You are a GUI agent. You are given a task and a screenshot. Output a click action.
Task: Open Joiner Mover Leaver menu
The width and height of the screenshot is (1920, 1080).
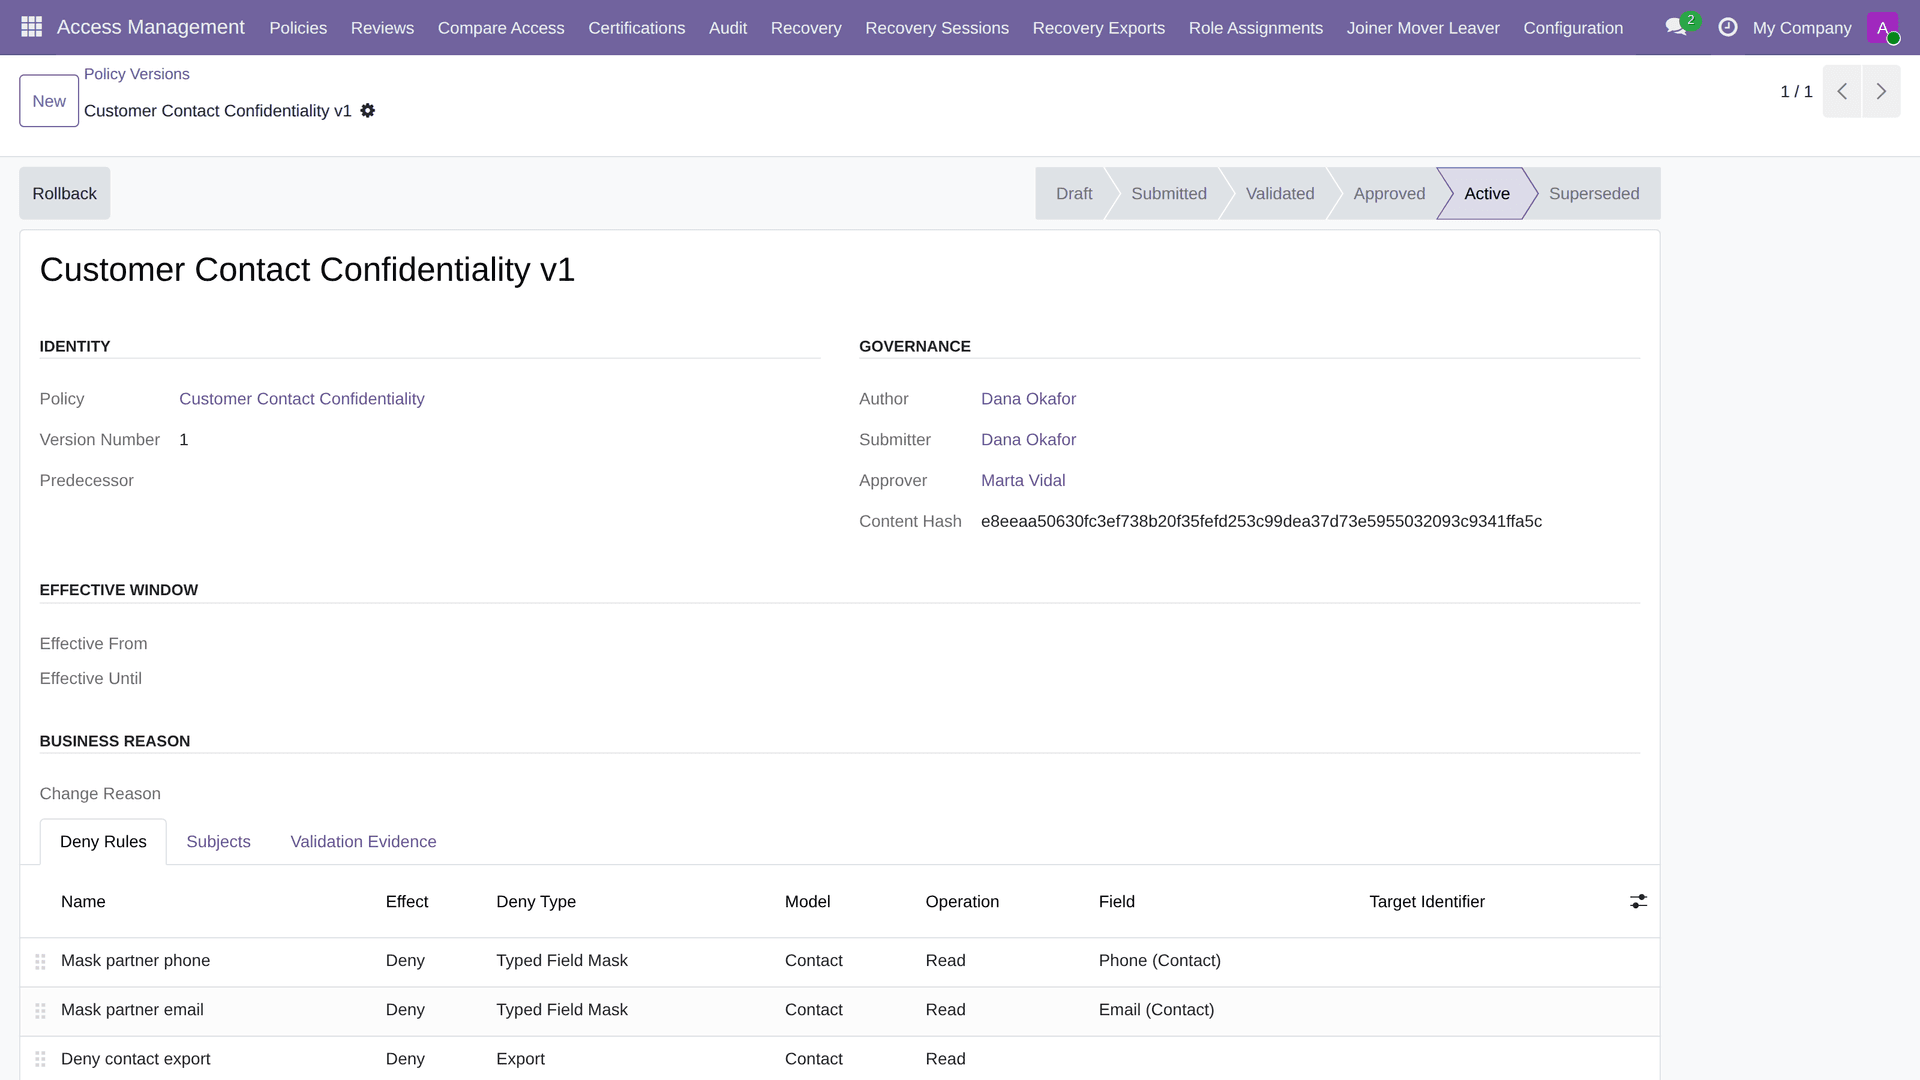pos(1423,28)
